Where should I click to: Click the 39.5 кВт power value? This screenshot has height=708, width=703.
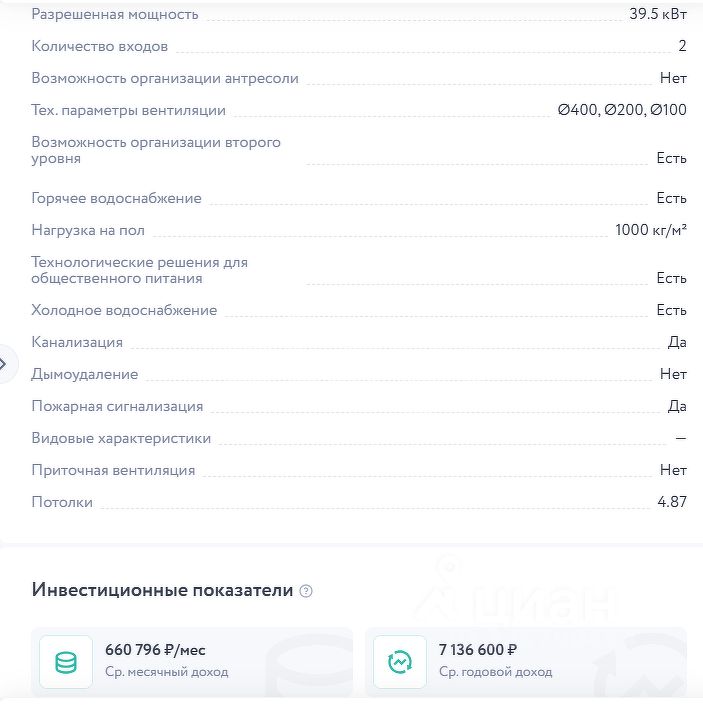click(x=658, y=14)
